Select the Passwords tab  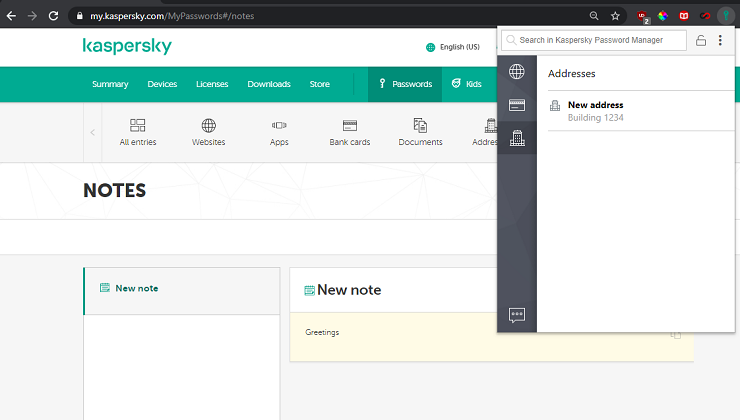pos(405,84)
